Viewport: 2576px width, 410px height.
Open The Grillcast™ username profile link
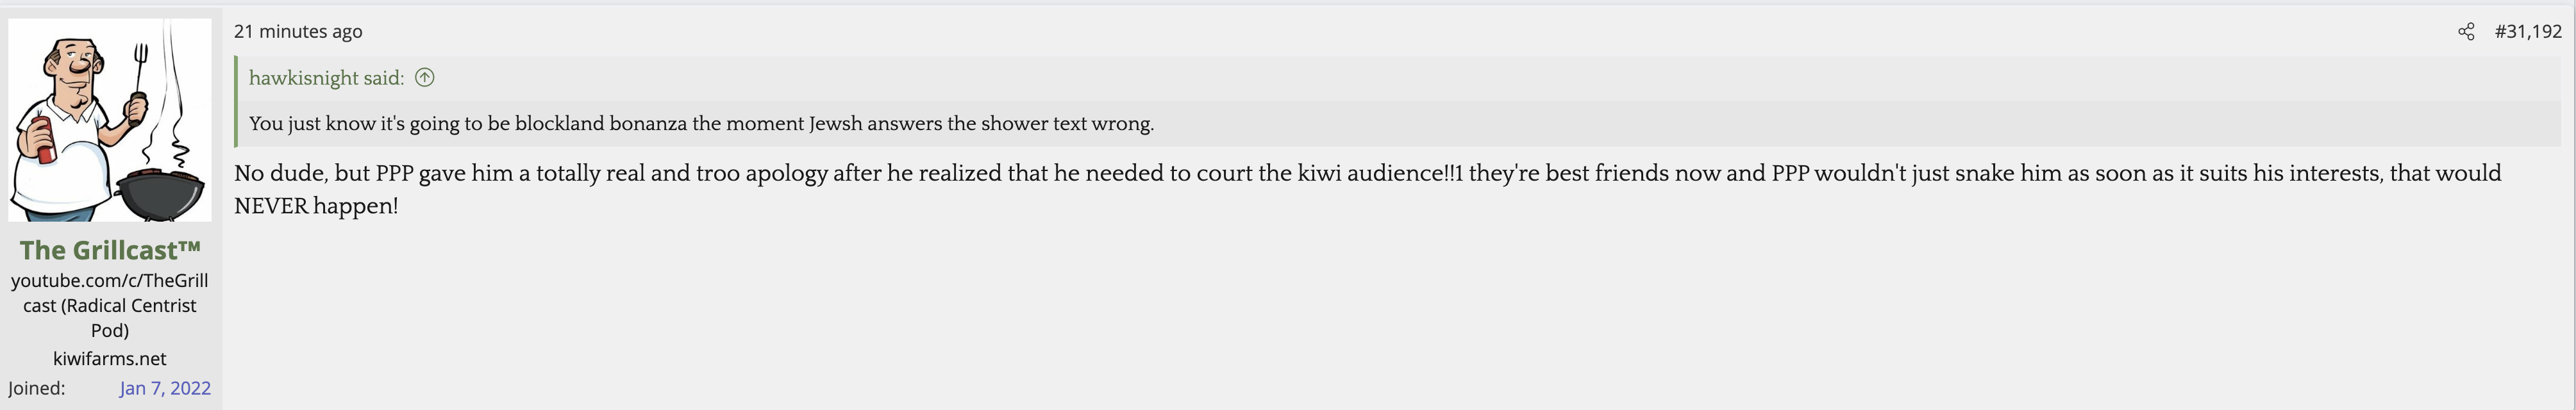(x=110, y=250)
